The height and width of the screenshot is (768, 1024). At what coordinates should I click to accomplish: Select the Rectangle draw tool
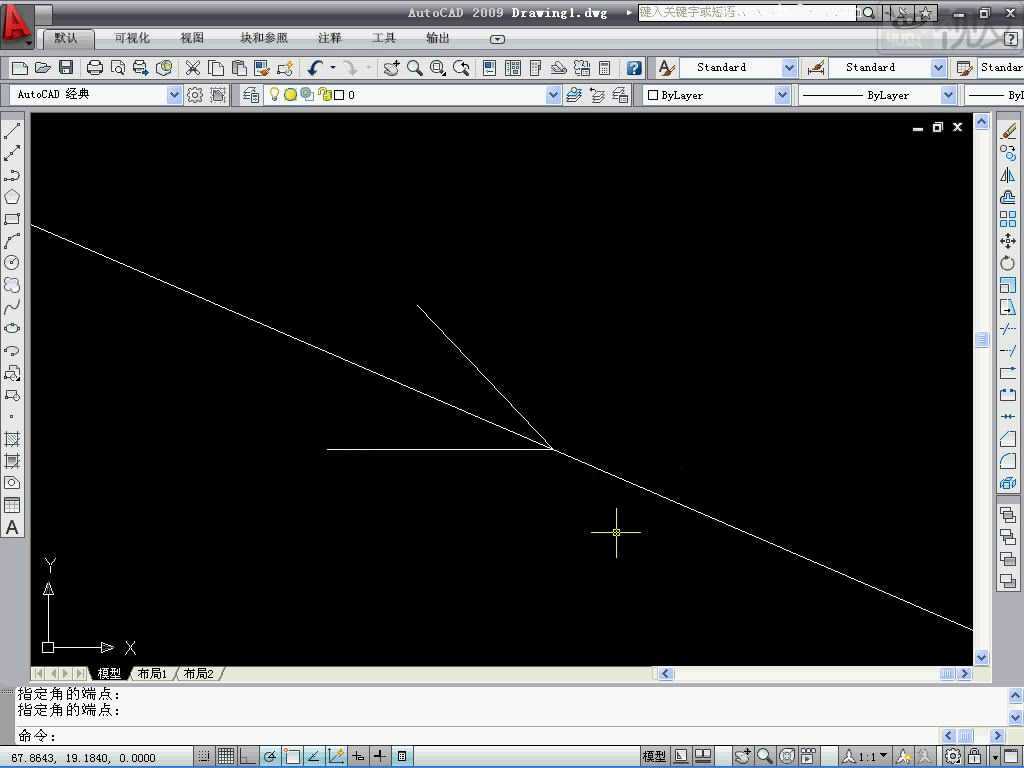(x=12, y=219)
